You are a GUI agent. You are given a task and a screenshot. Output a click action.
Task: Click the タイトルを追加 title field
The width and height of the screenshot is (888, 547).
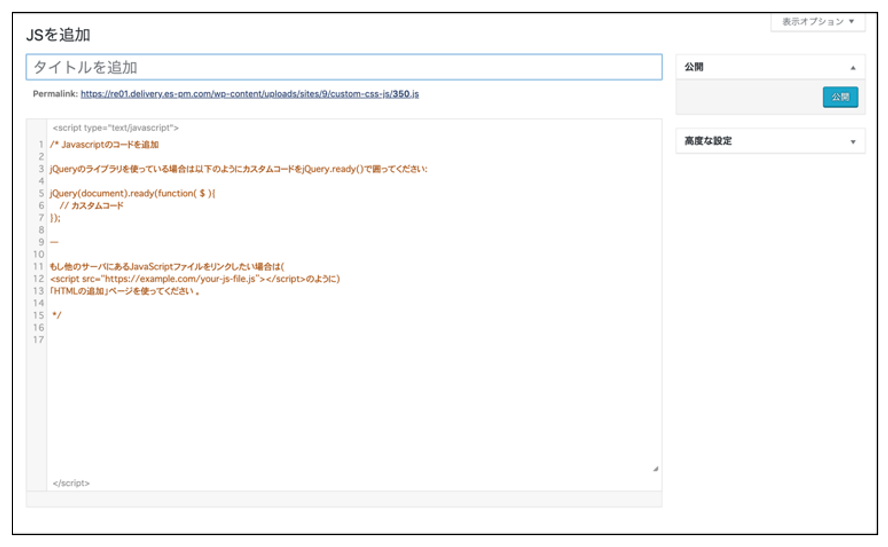(x=344, y=67)
